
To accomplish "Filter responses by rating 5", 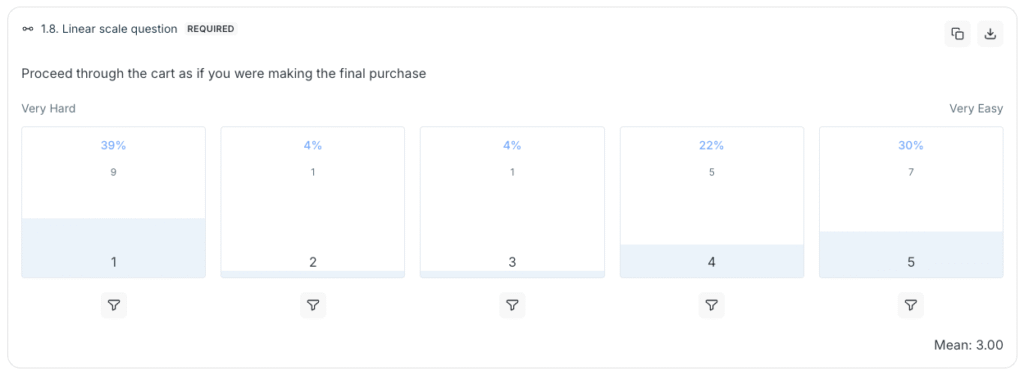I will point(911,305).
